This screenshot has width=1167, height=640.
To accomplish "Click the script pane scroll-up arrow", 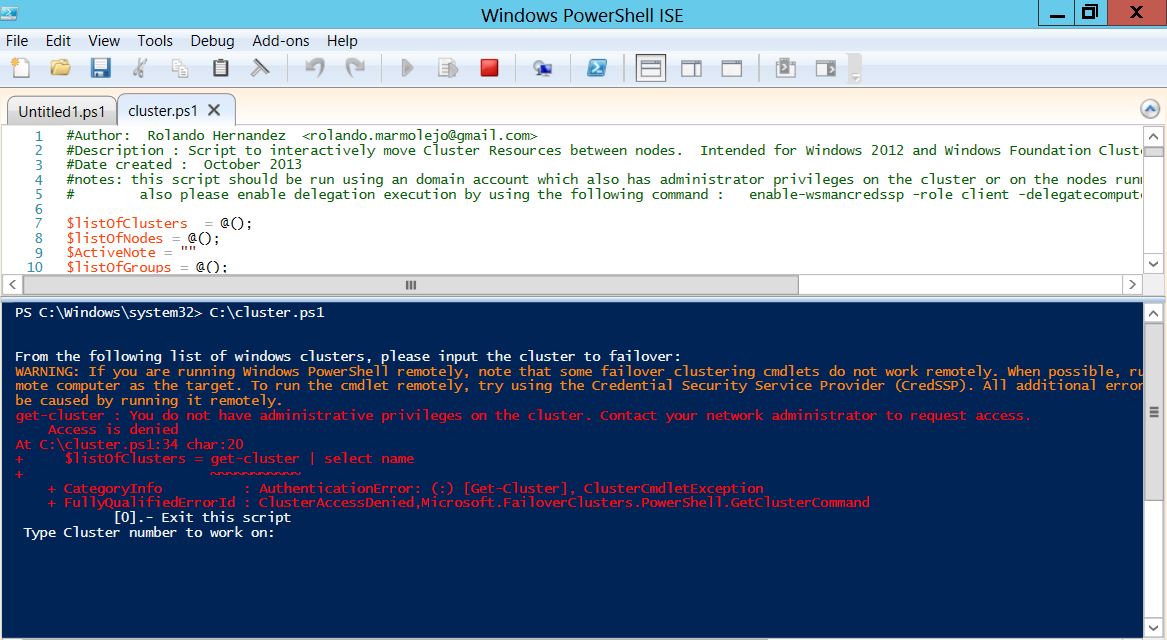I will point(1153,136).
